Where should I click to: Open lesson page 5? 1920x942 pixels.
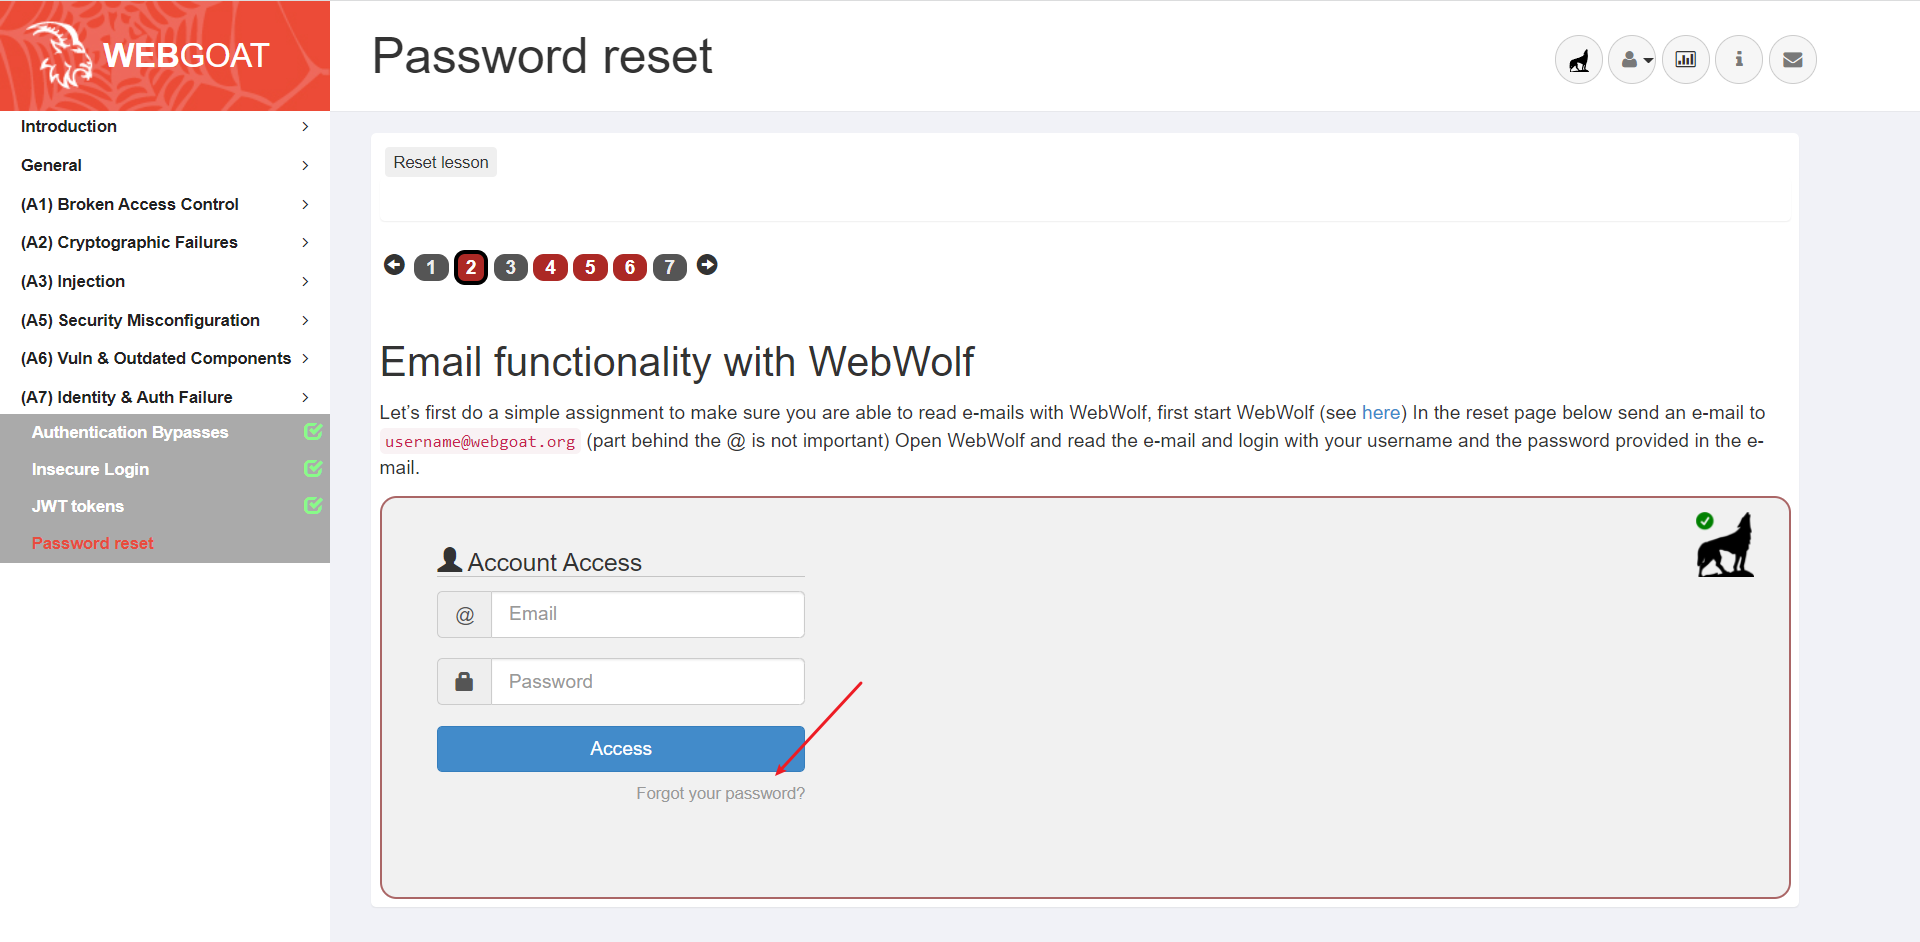tap(590, 267)
